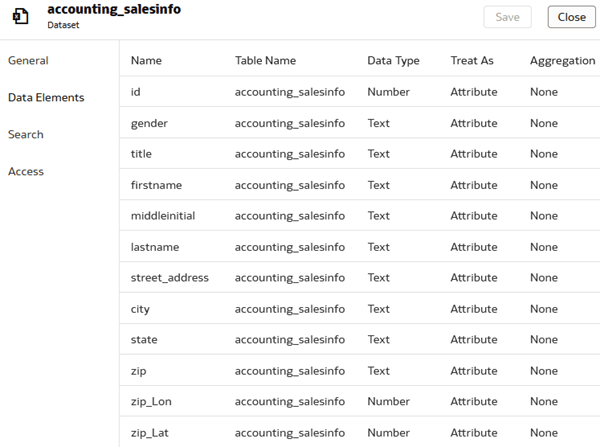The width and height of the screenshot is (600, 447).
Task: Click the Data Type value for city
Action: (378, 309)
